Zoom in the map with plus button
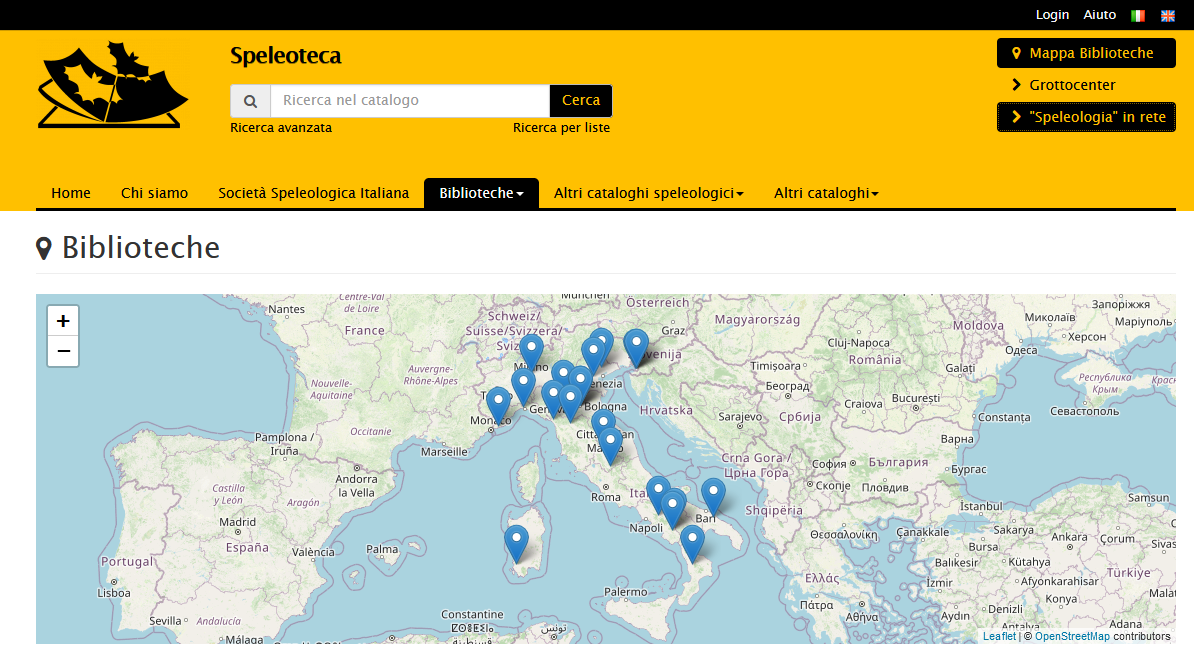 (63, 321)
